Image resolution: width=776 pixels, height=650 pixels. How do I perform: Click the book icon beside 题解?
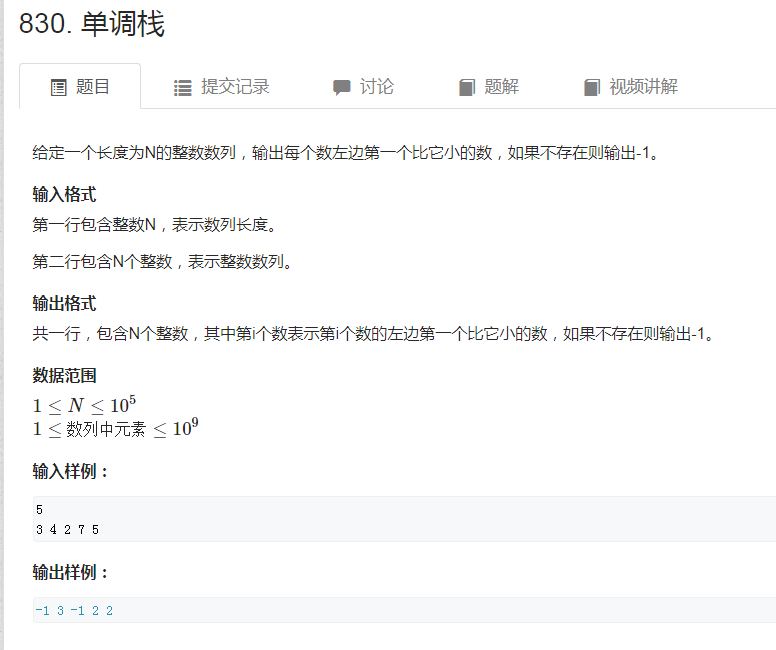pos(467,88)
